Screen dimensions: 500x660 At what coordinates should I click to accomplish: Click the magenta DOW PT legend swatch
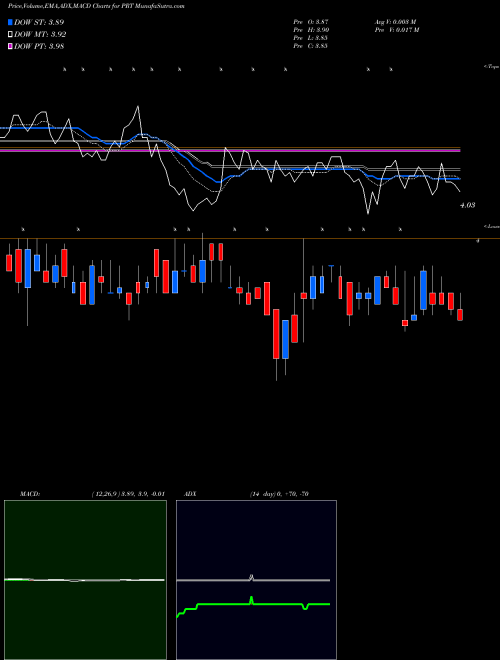(x=10, y=47)
